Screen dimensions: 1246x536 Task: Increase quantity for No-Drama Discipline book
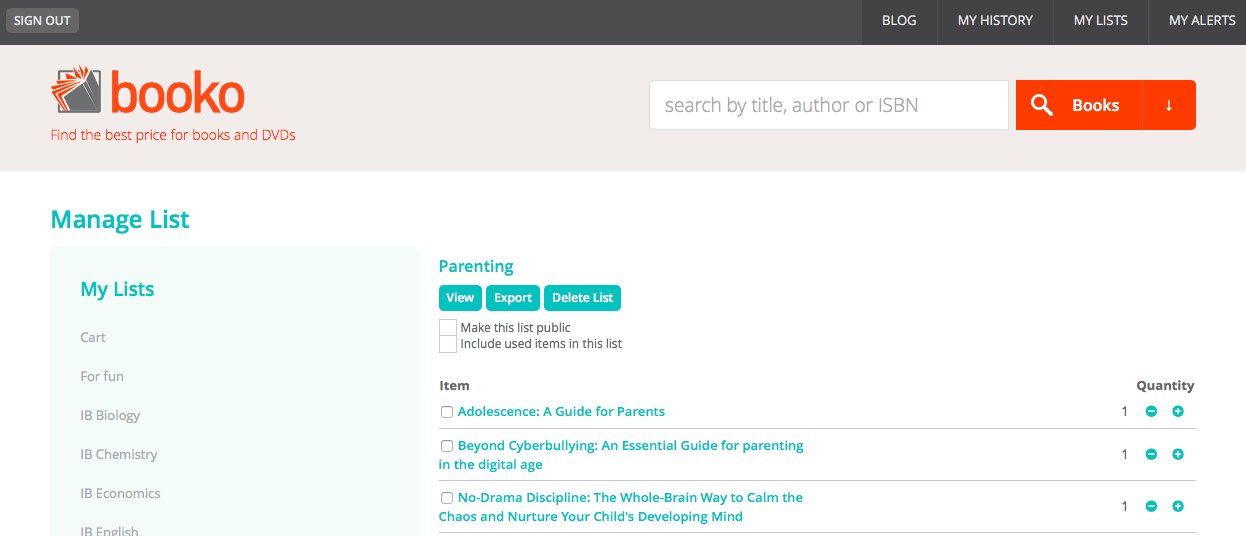point(1178,507)
